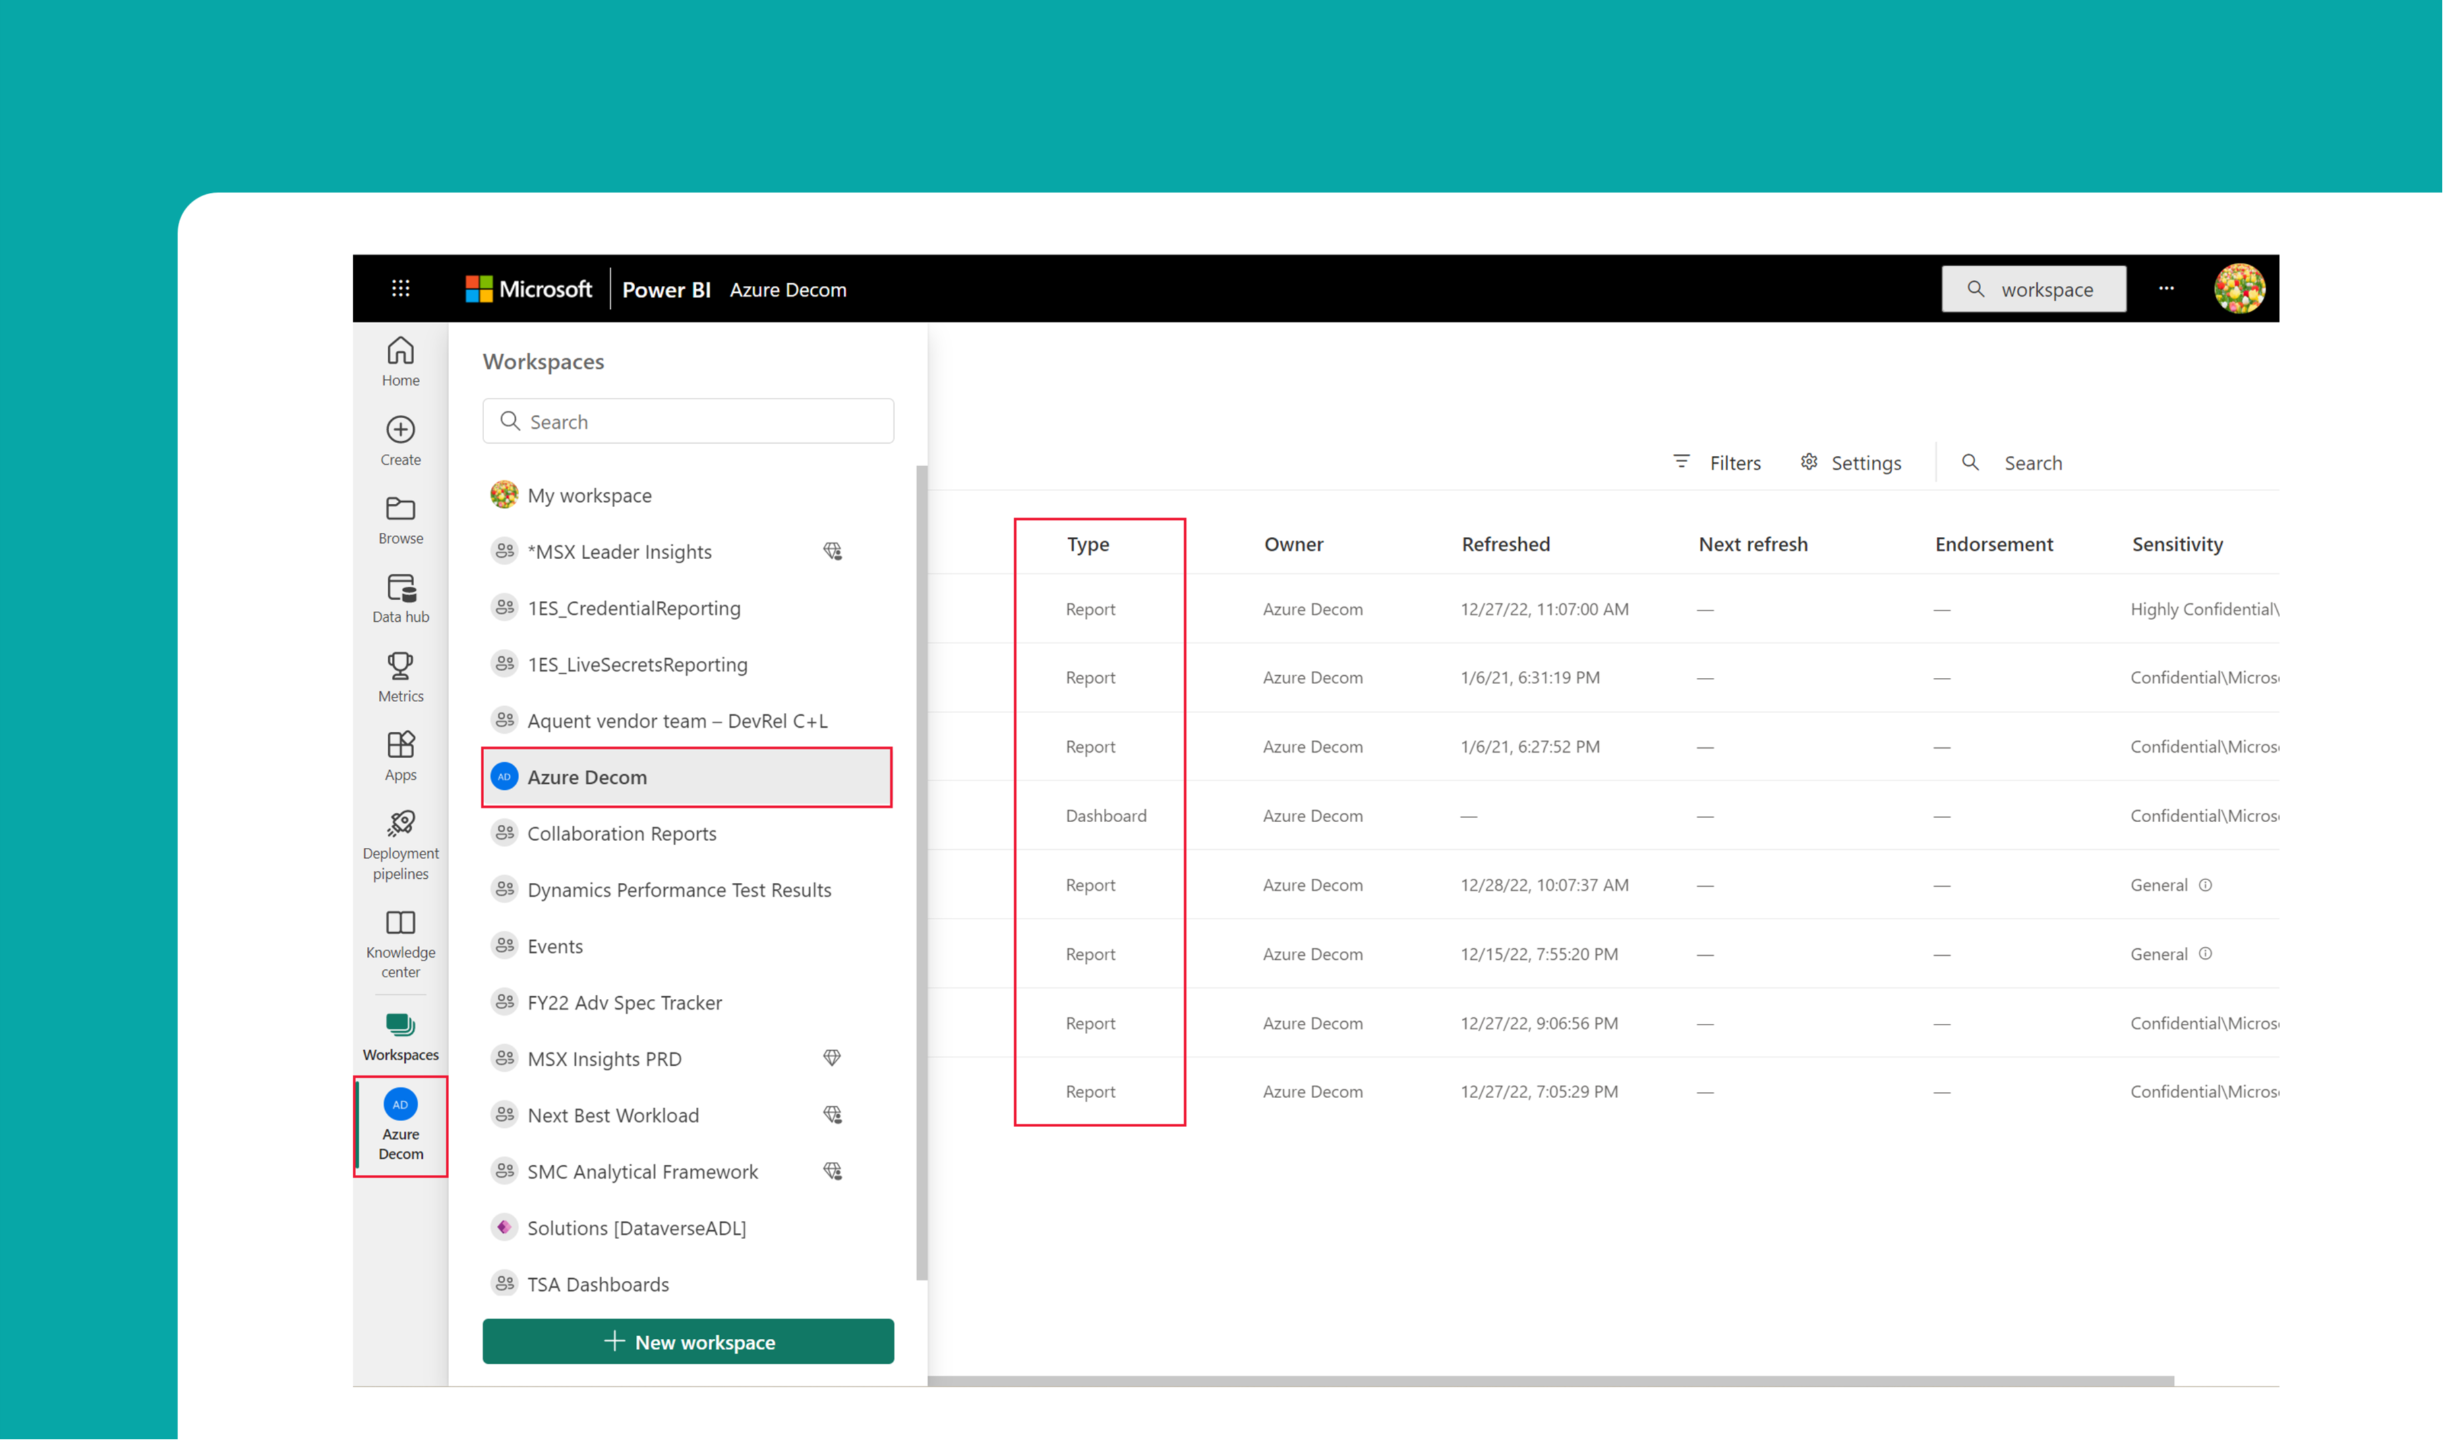Screen dimensions: 2443x1440
Task: Open the app launcher grid icon
Action: pyautogui.click(x=401, y=289)
